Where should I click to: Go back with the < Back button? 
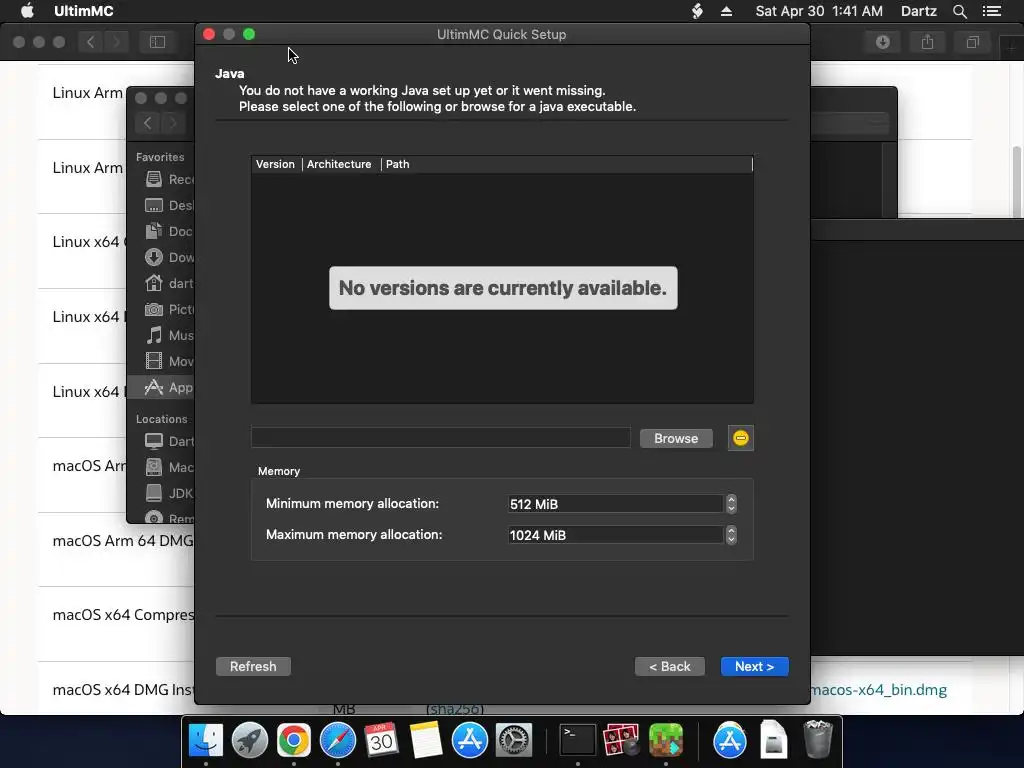coord(669,666)
